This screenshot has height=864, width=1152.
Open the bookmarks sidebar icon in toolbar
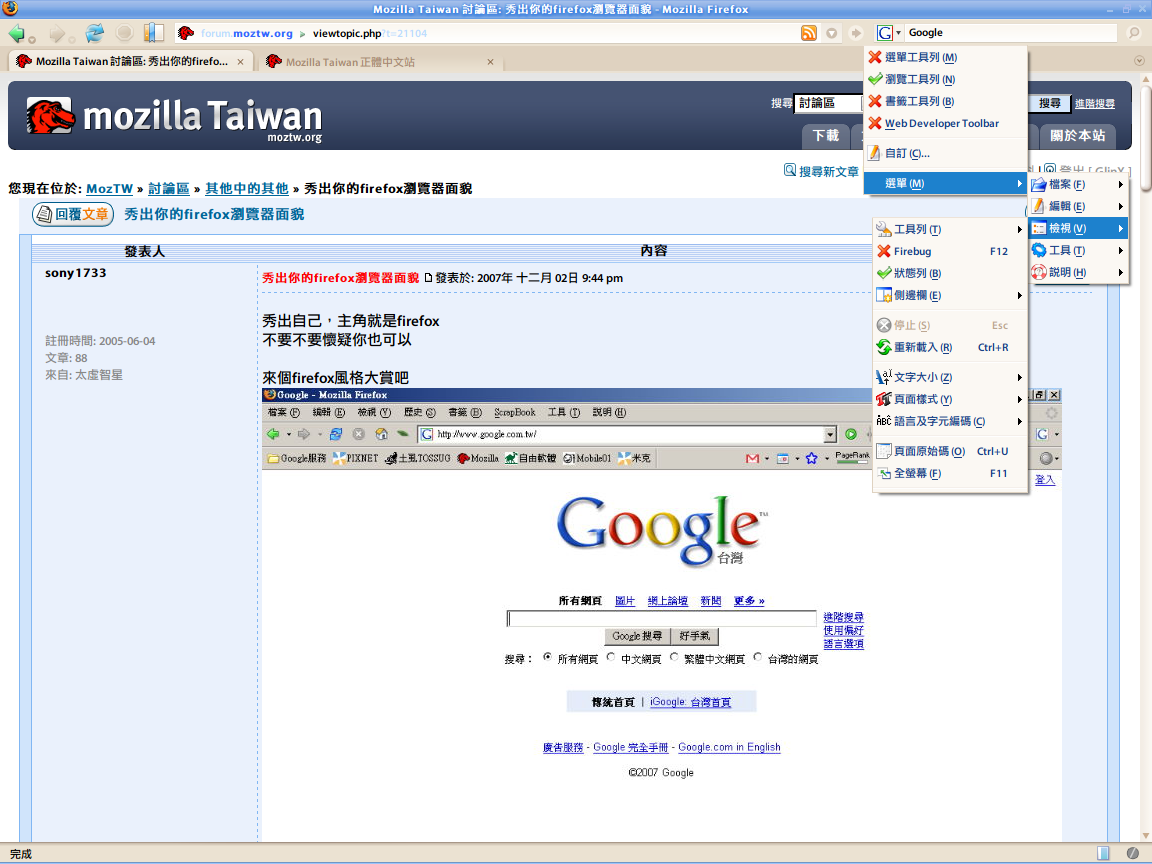click(x=153, y=33)
